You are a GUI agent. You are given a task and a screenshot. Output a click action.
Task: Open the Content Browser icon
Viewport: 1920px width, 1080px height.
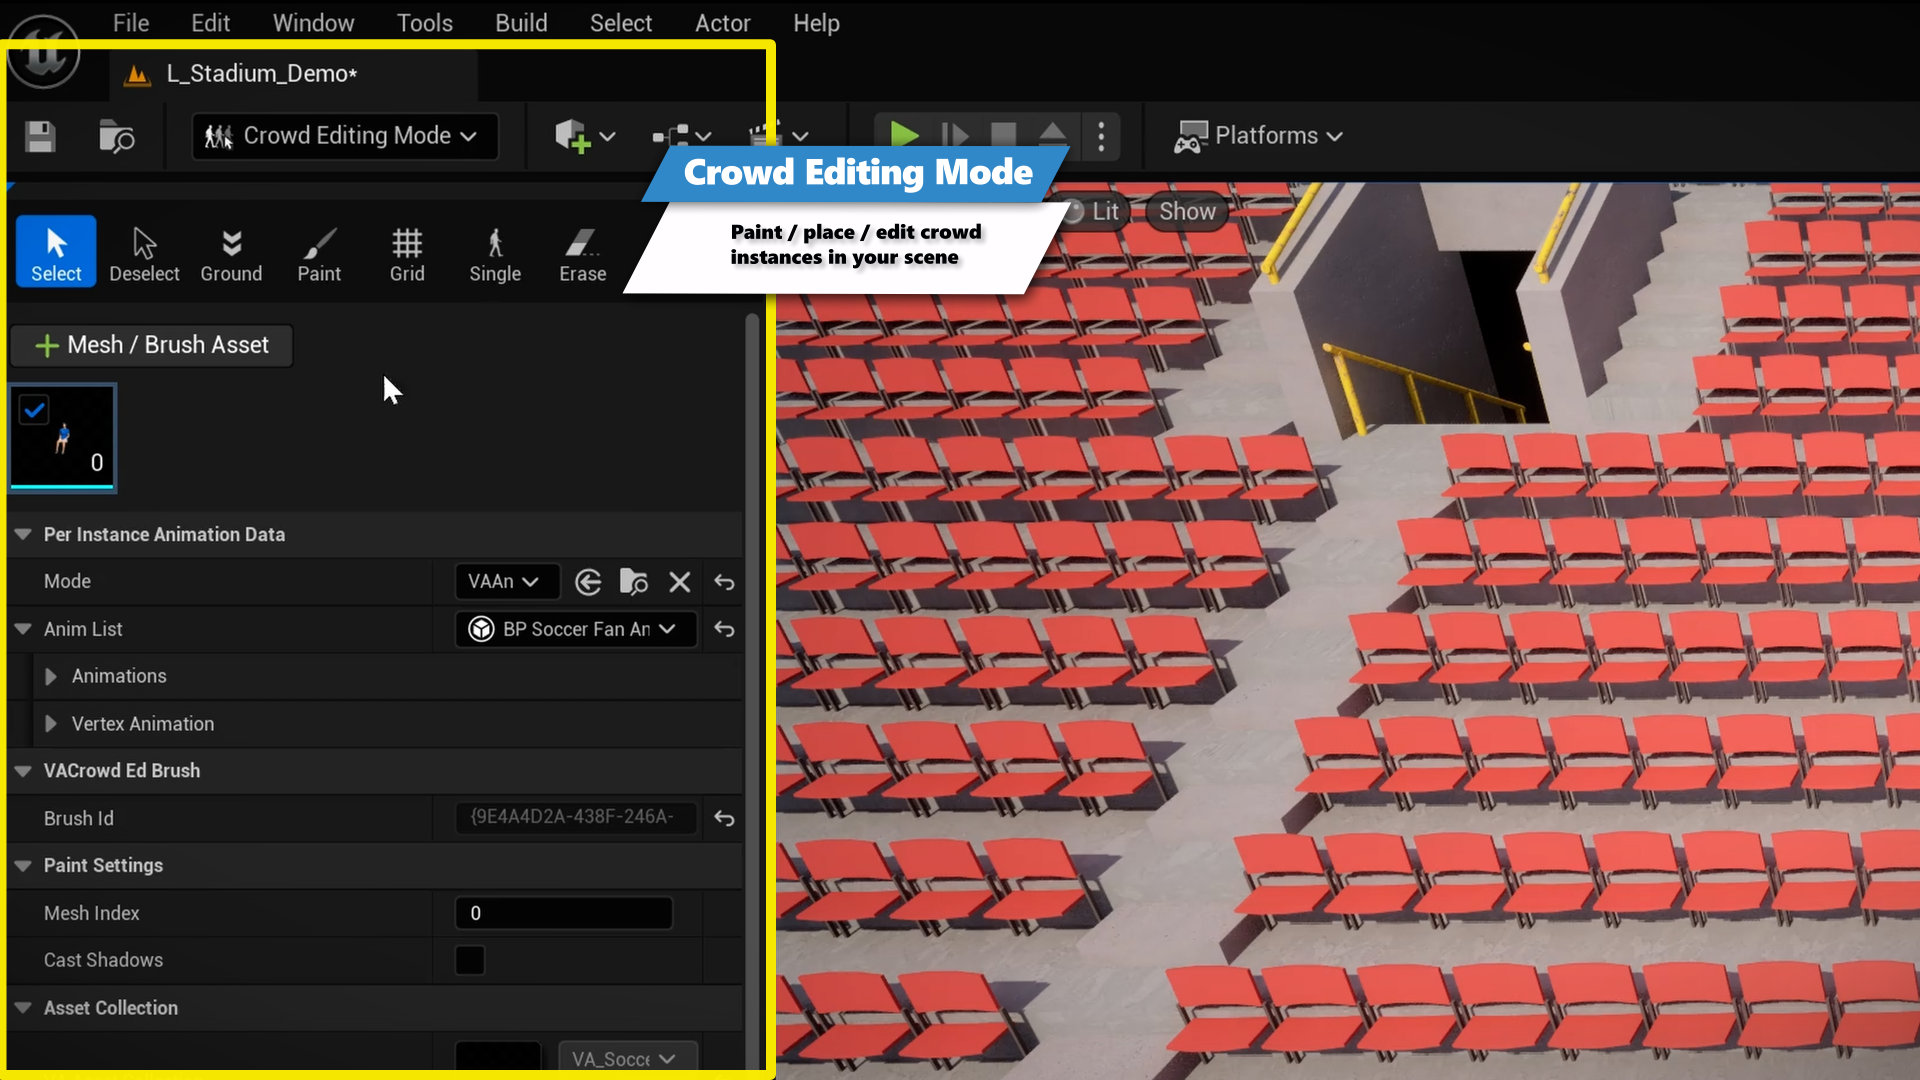pyautogui.click(x=115, y=136)
